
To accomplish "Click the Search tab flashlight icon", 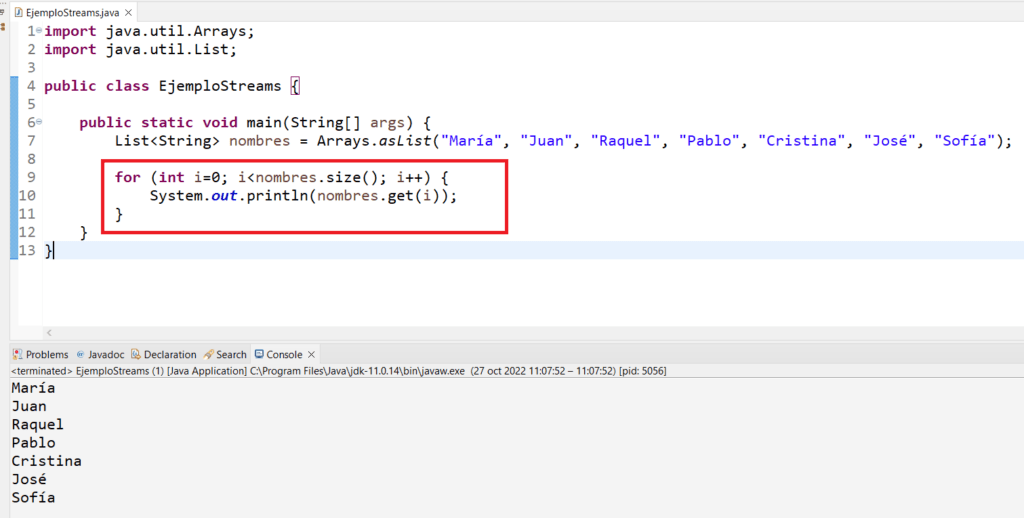I will point(208,354).
